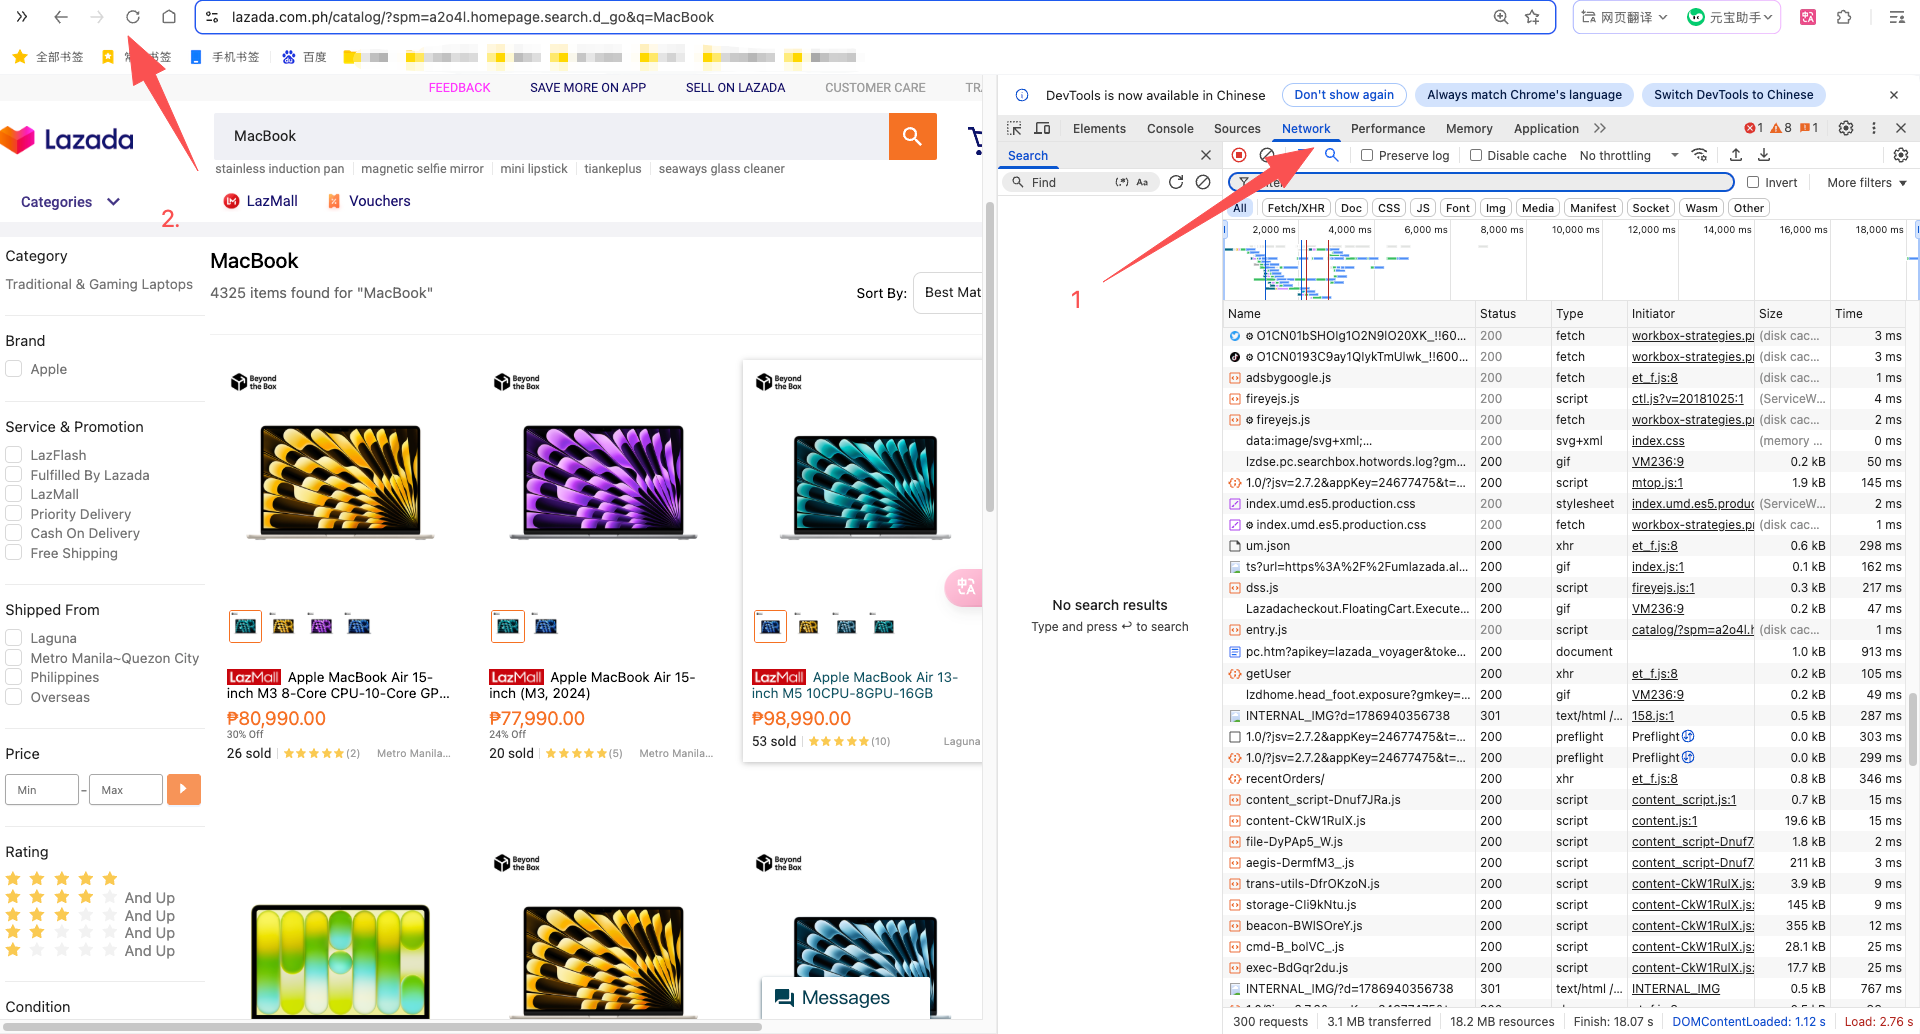This screenshot has width=1920, height=1034.
Task: Switch to the Application tab
Action: (x=1546, y=128)
